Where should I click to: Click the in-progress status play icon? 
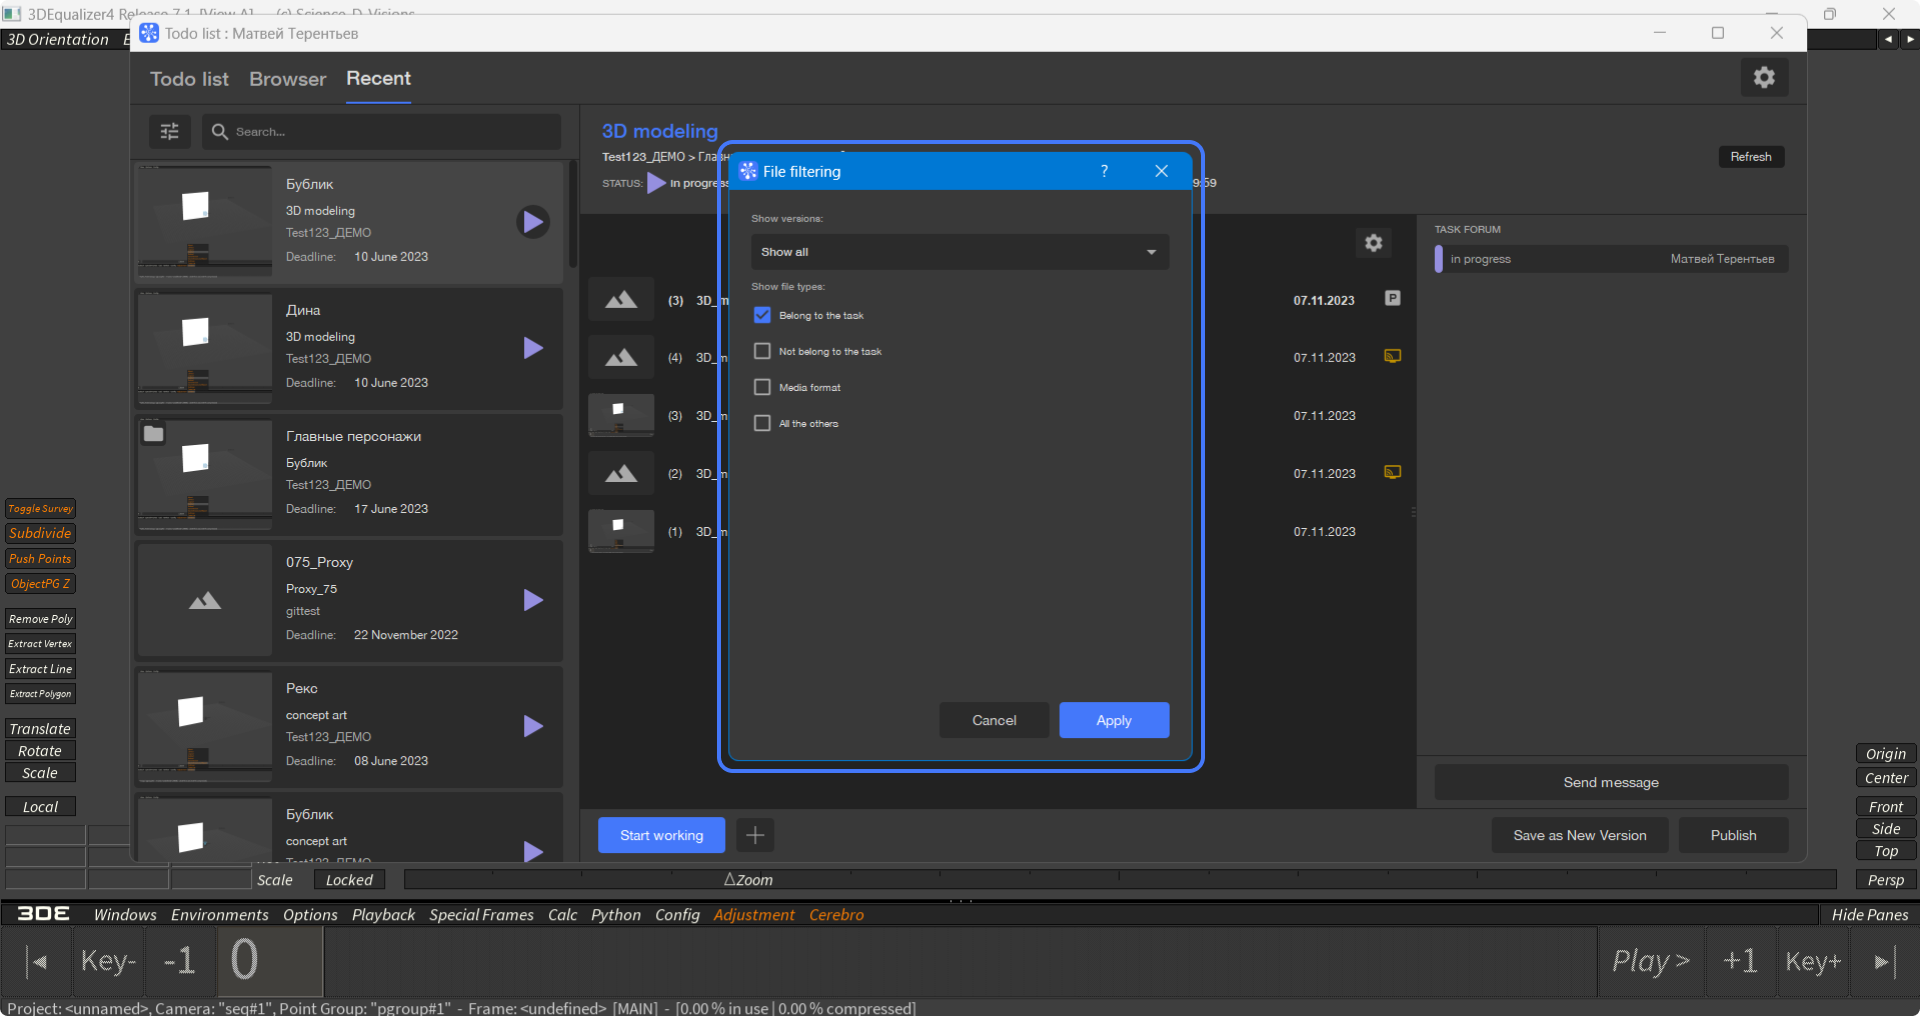click(656, 183)
